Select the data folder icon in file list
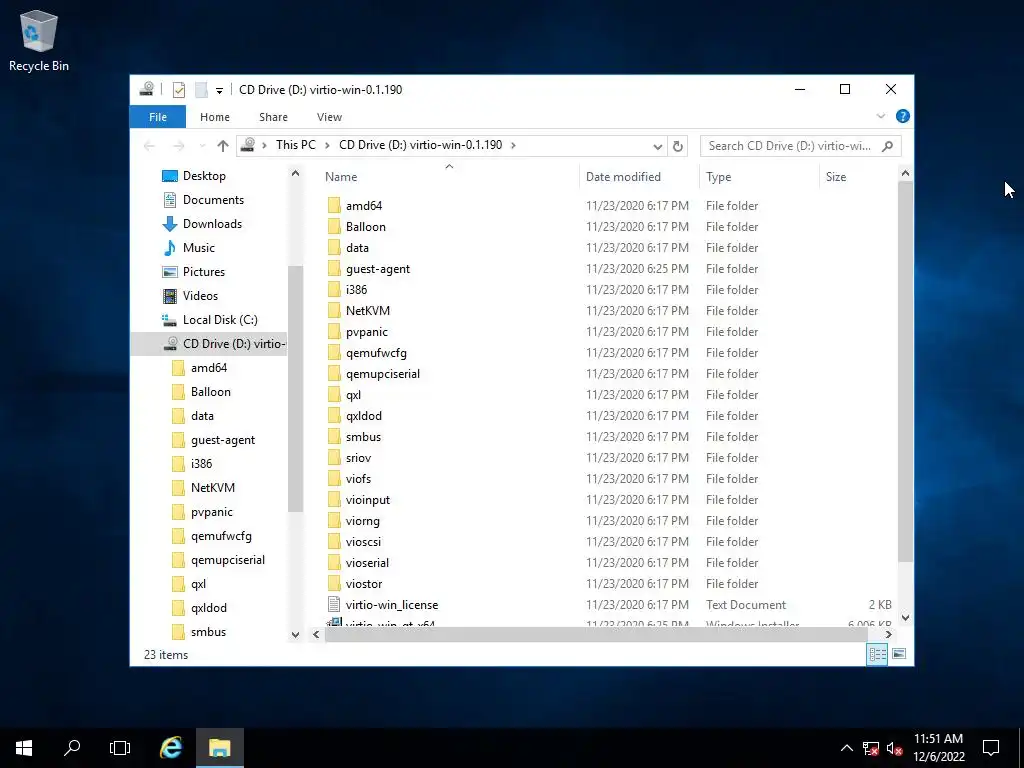Screen dimensions: 1024x768 coord(334,248)
